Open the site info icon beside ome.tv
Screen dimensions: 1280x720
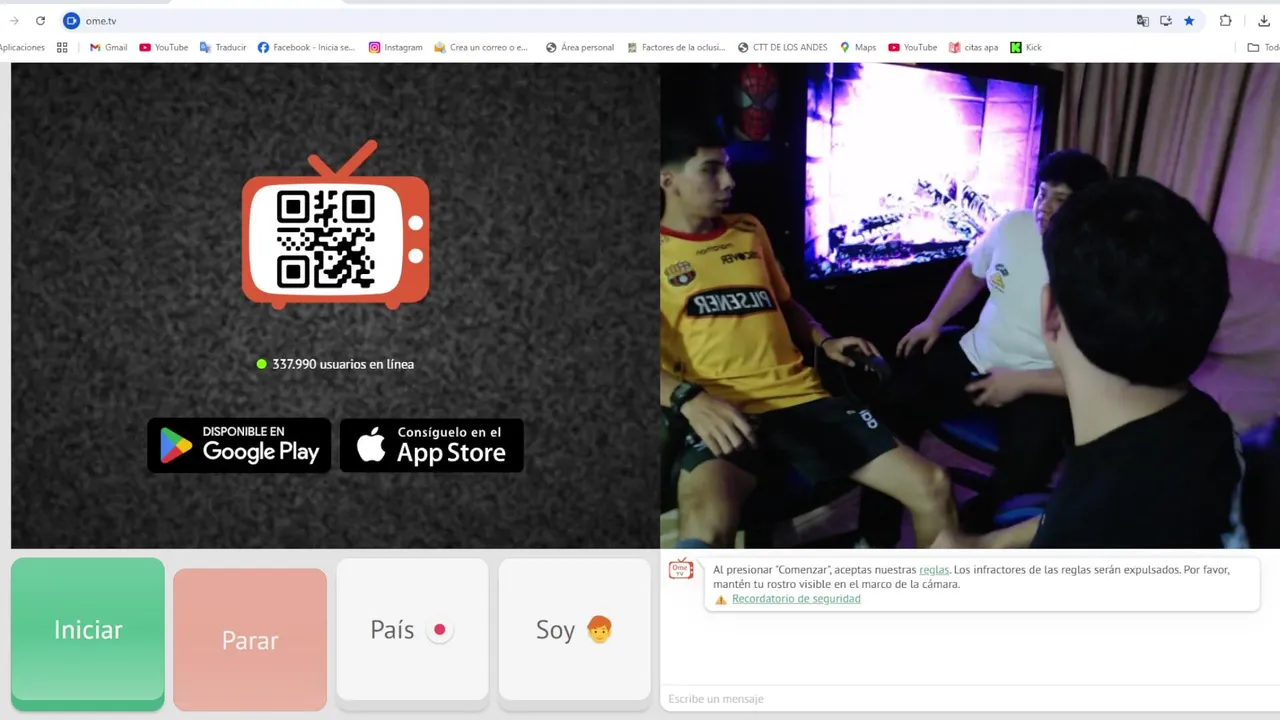pos(71,20)
